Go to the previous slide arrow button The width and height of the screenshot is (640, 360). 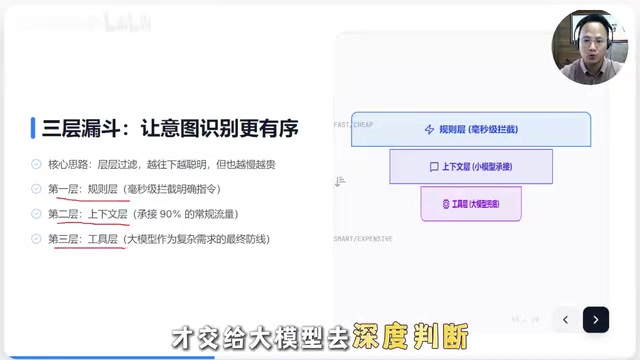[x=565, y=320]
